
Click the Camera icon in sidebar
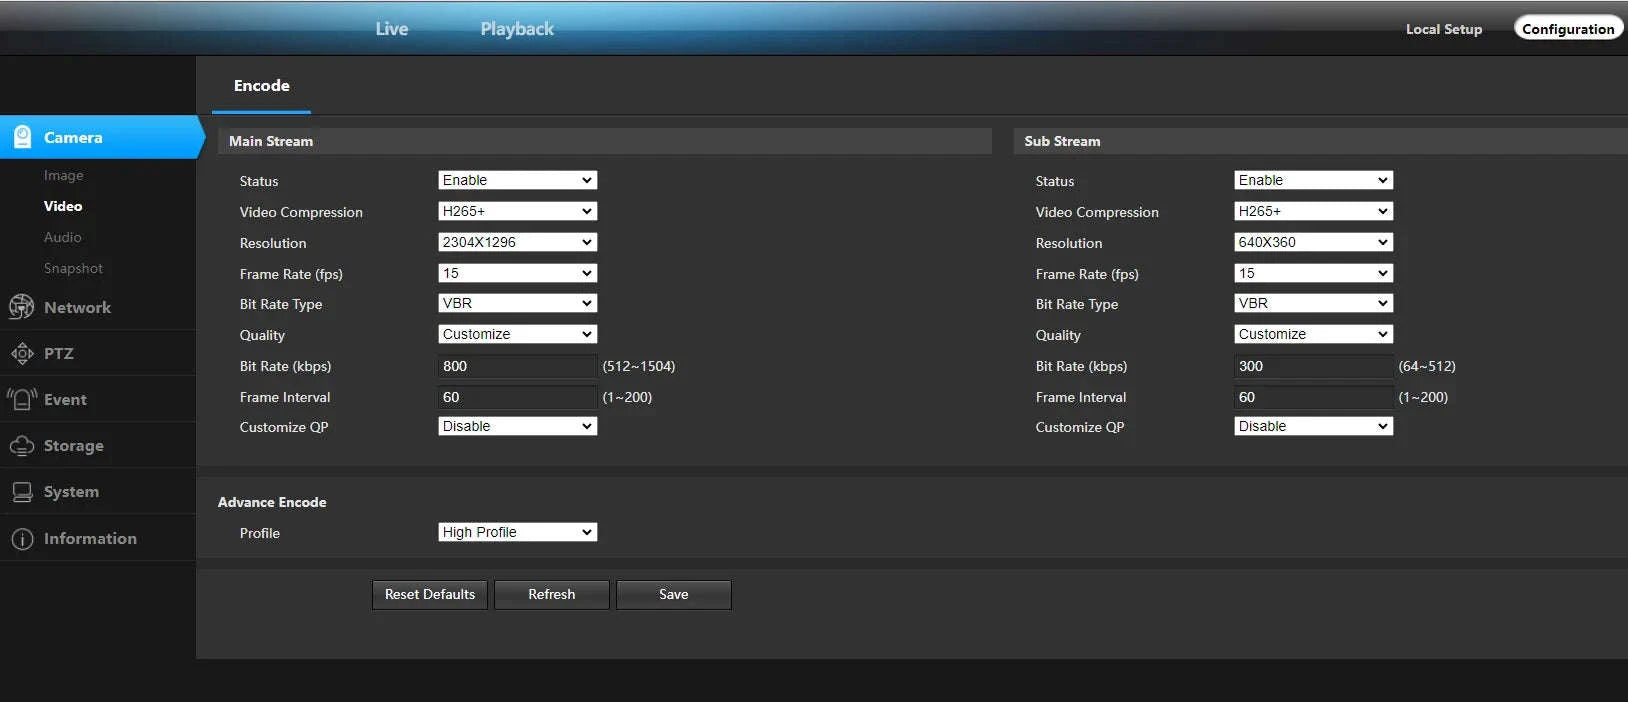tap(22, 137)
